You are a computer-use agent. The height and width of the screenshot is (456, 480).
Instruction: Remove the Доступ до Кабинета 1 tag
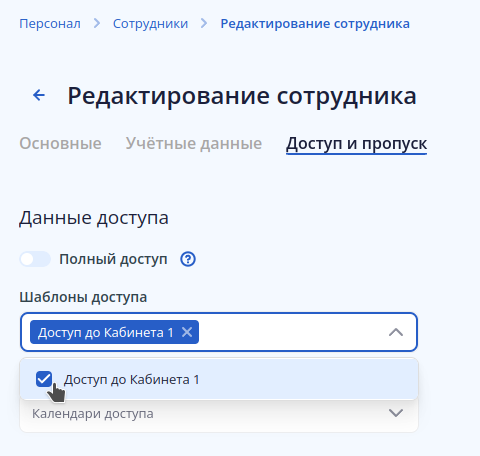(187, 332)
